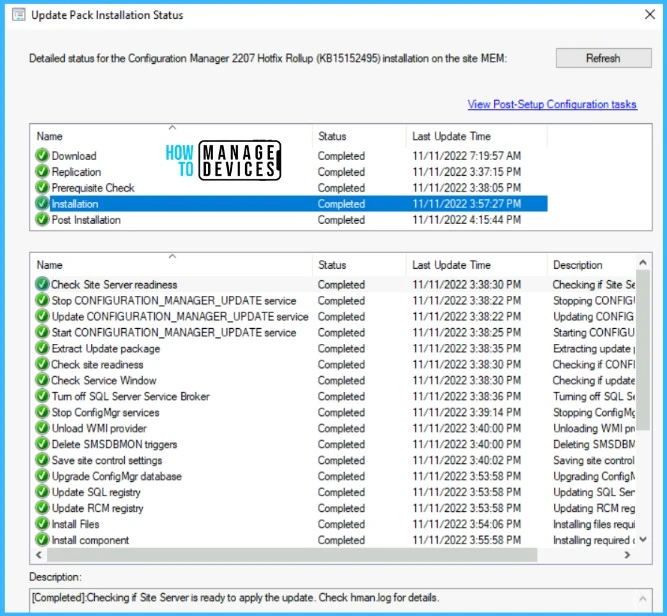Click check icon of Update RCM registry

42,508
